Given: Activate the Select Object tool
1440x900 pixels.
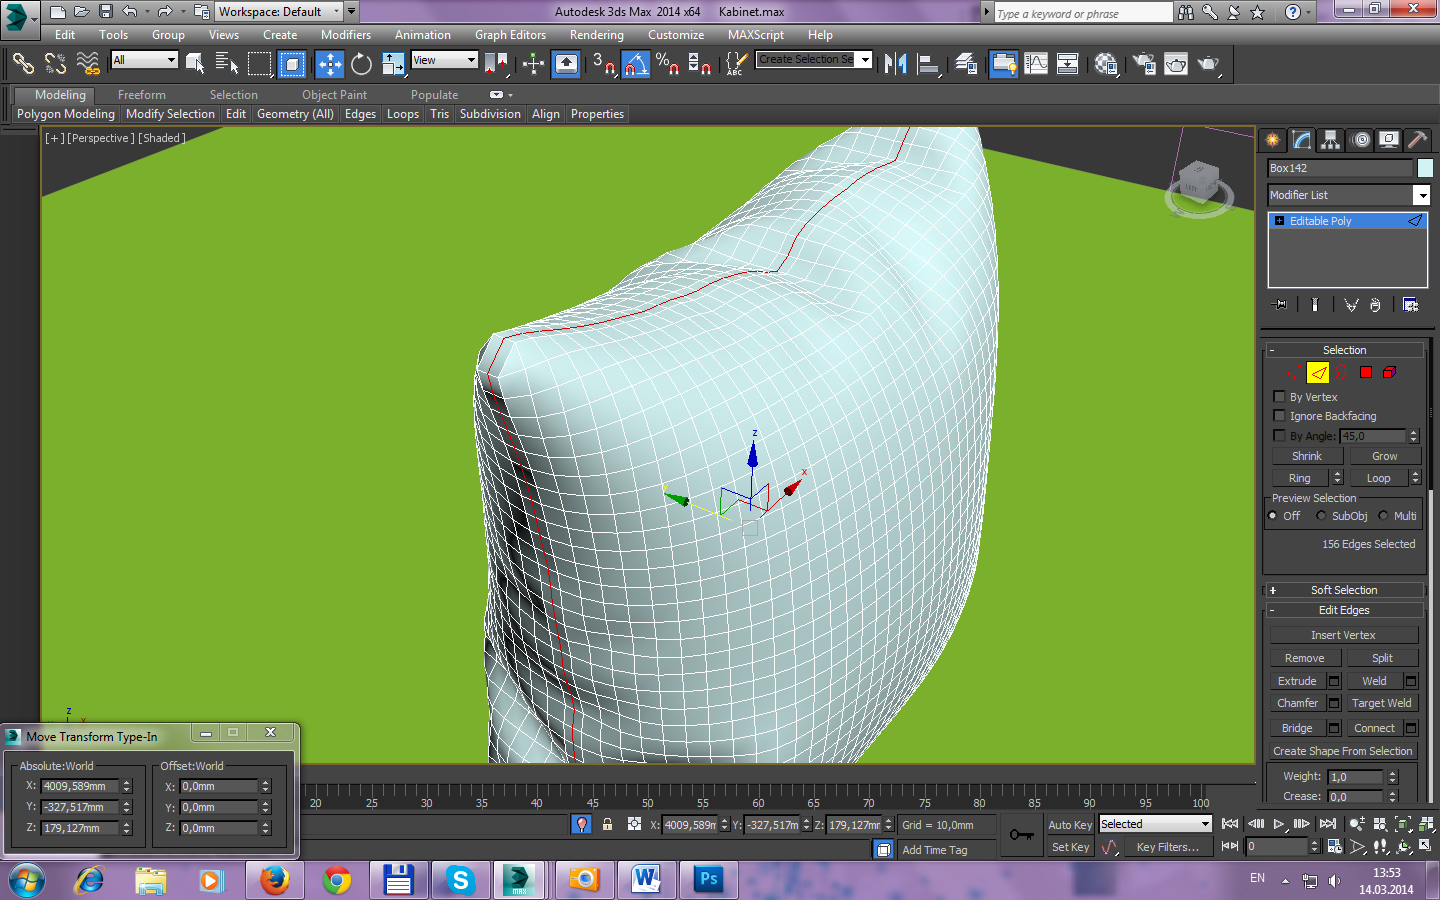Looking at the screenshot, I should (195, 64).
